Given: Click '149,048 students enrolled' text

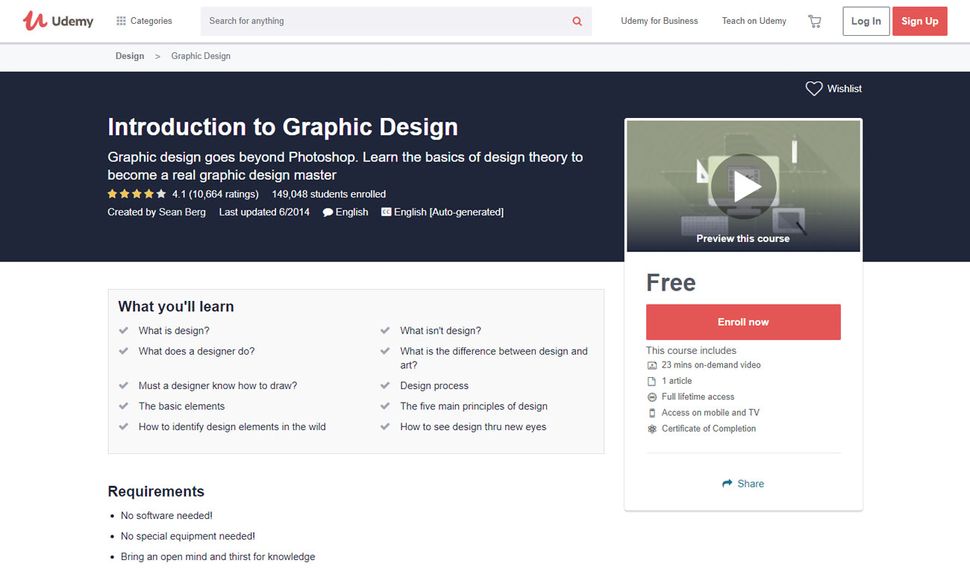Looking at the screenshot, I should (x=328, y=194).
